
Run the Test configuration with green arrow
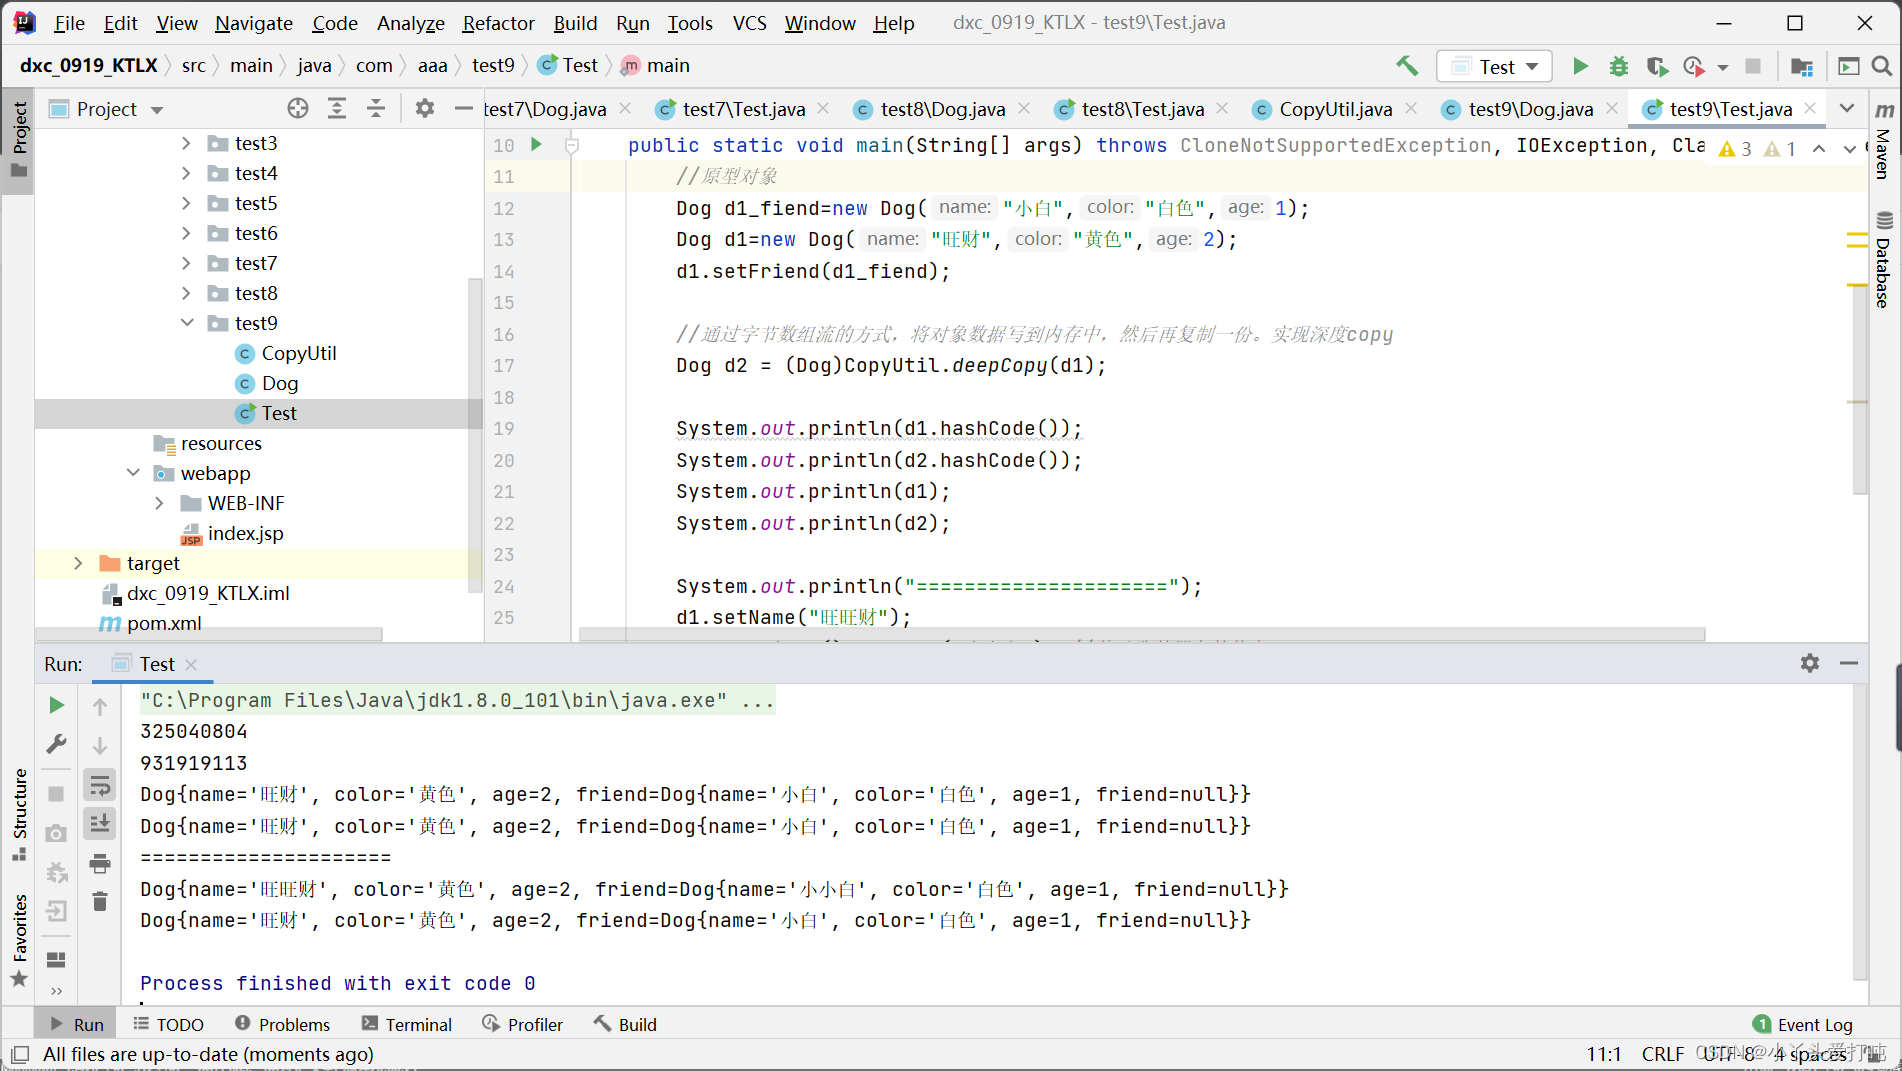coord(1580,66)
